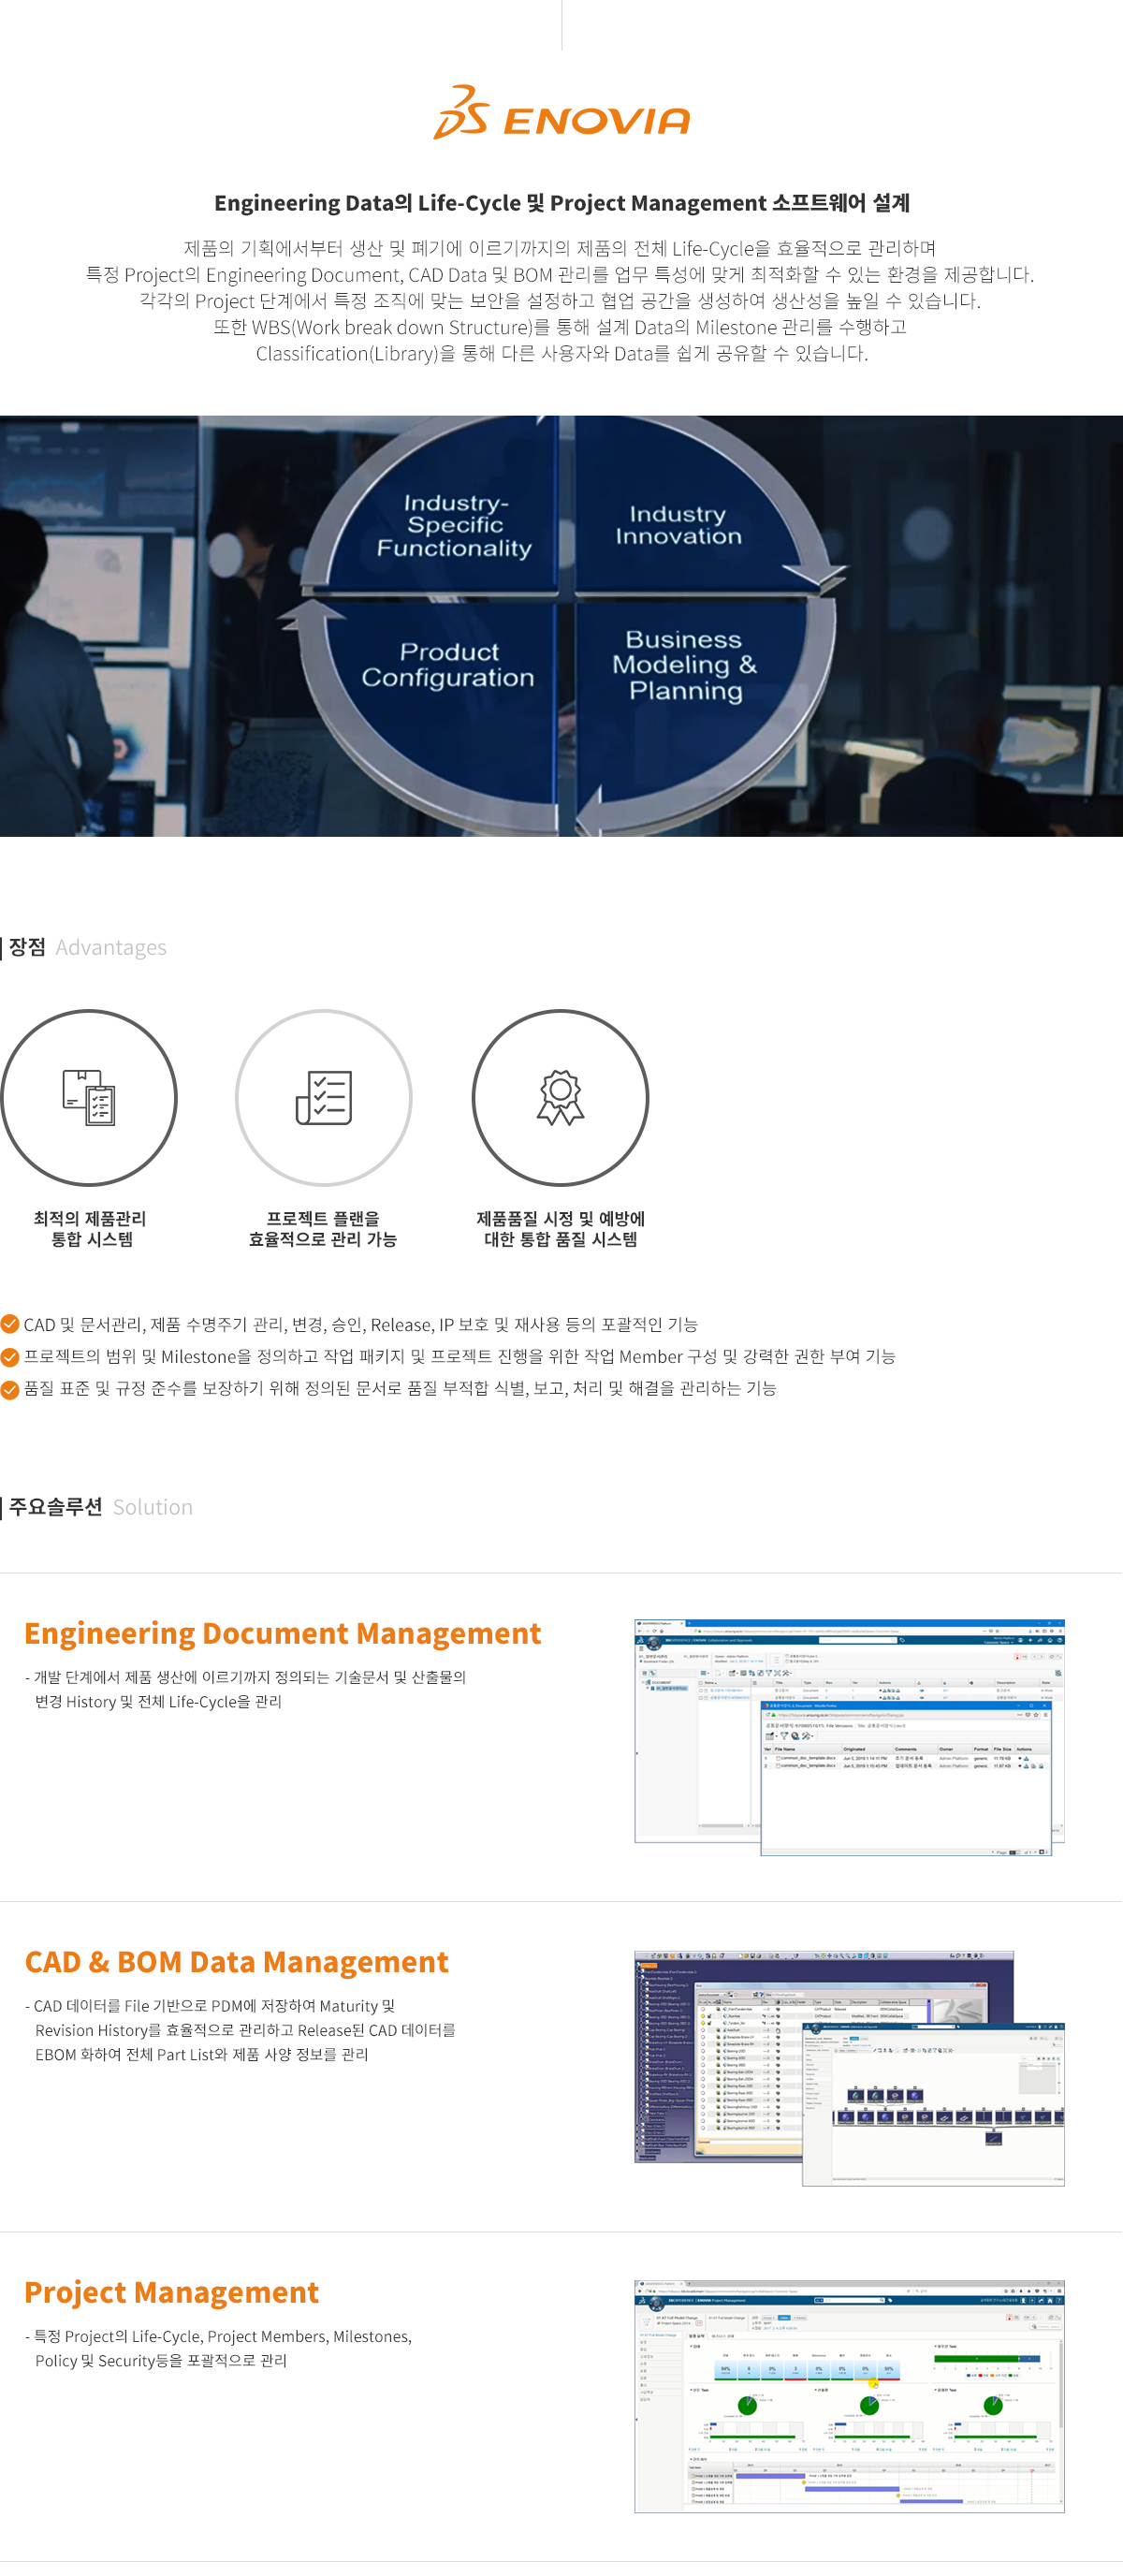Click the clipboard documents icon for product management

[x=89, y=1097]
